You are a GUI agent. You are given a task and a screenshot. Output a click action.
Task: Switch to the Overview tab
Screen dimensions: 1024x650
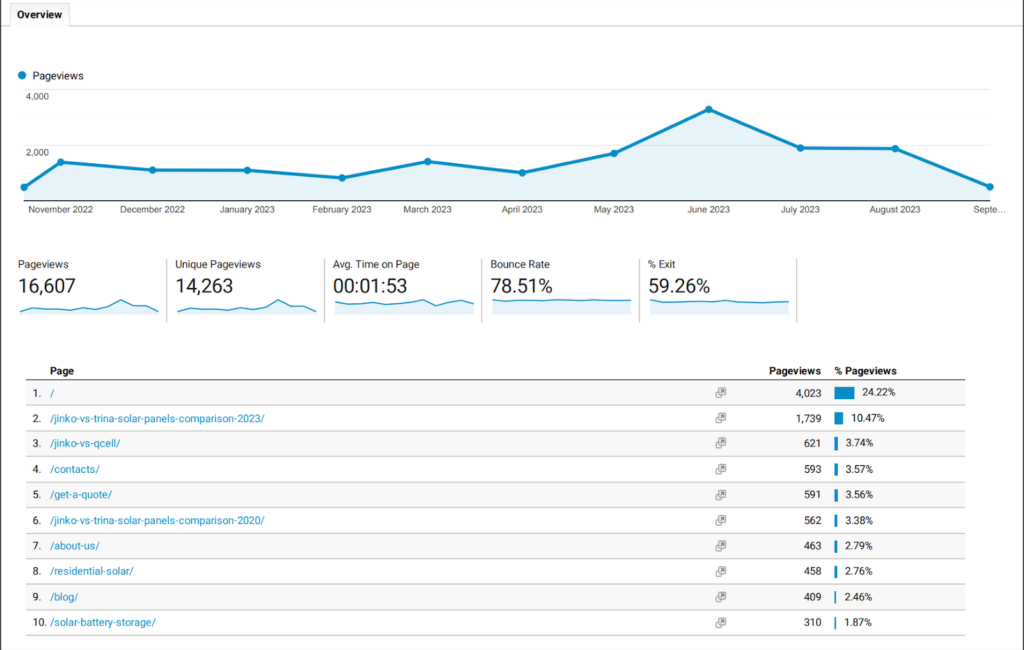39,15
